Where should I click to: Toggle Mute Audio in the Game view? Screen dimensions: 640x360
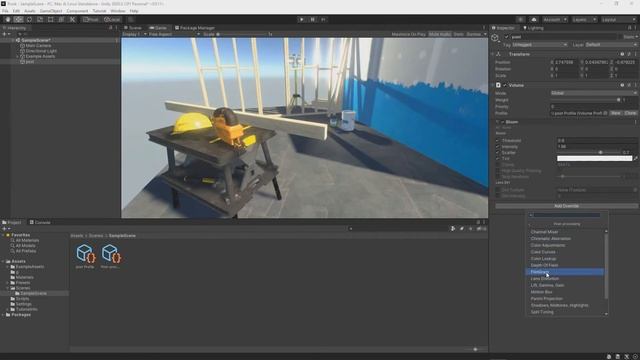click(440, 34)
